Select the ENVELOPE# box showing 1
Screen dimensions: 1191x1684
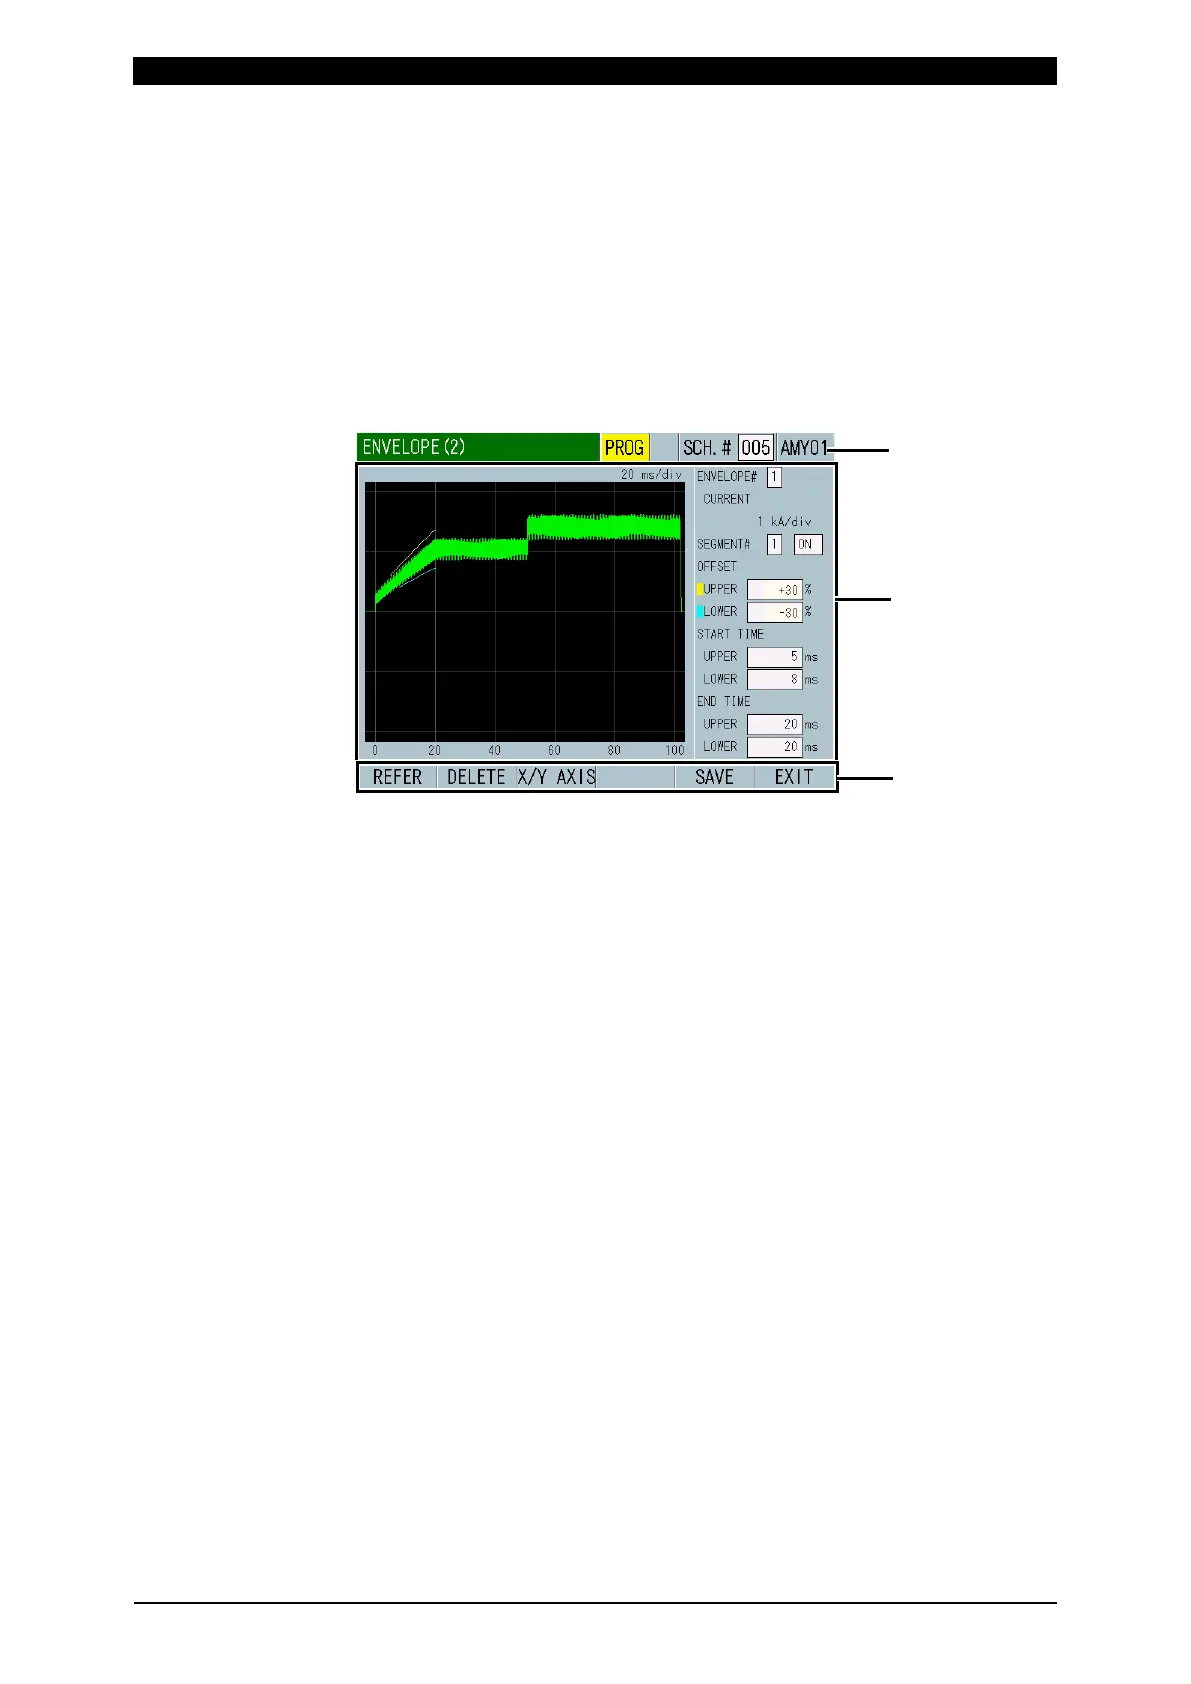[x=774, y=477]
